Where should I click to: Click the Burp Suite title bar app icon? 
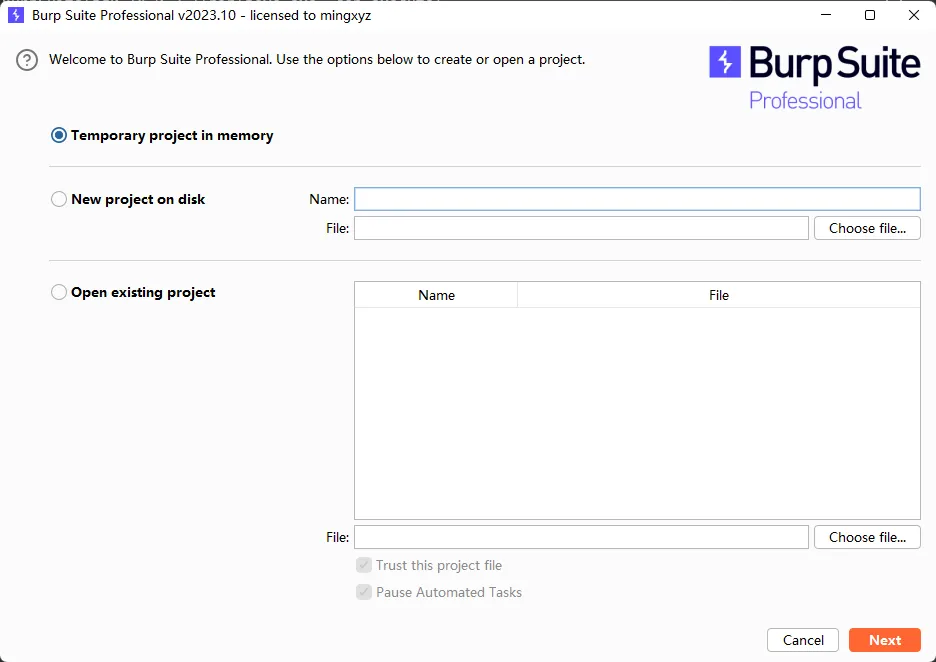16,15
